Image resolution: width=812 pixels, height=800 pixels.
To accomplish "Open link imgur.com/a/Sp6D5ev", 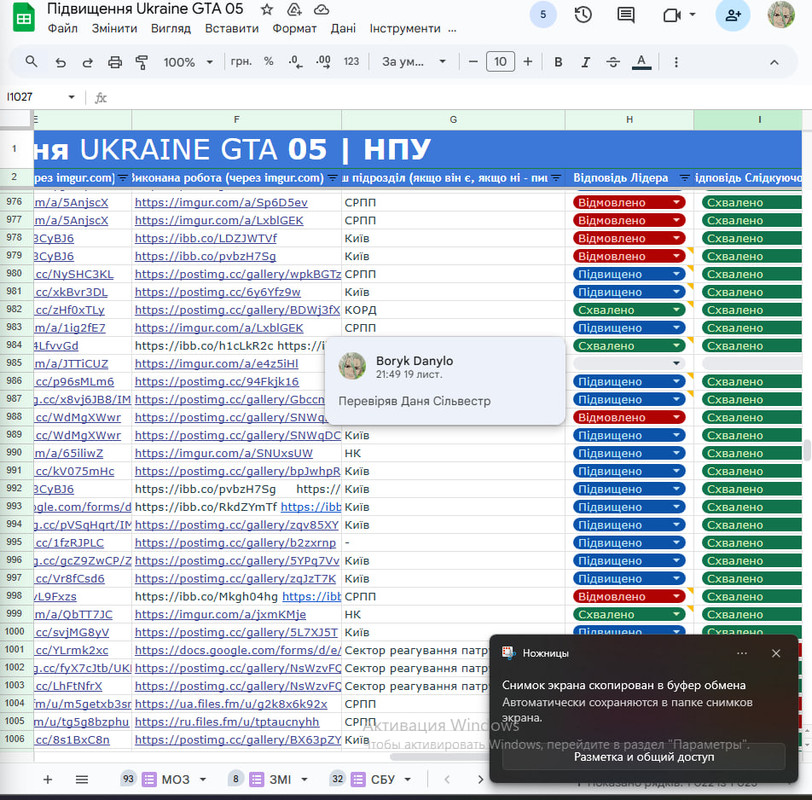I will [221, 202].
